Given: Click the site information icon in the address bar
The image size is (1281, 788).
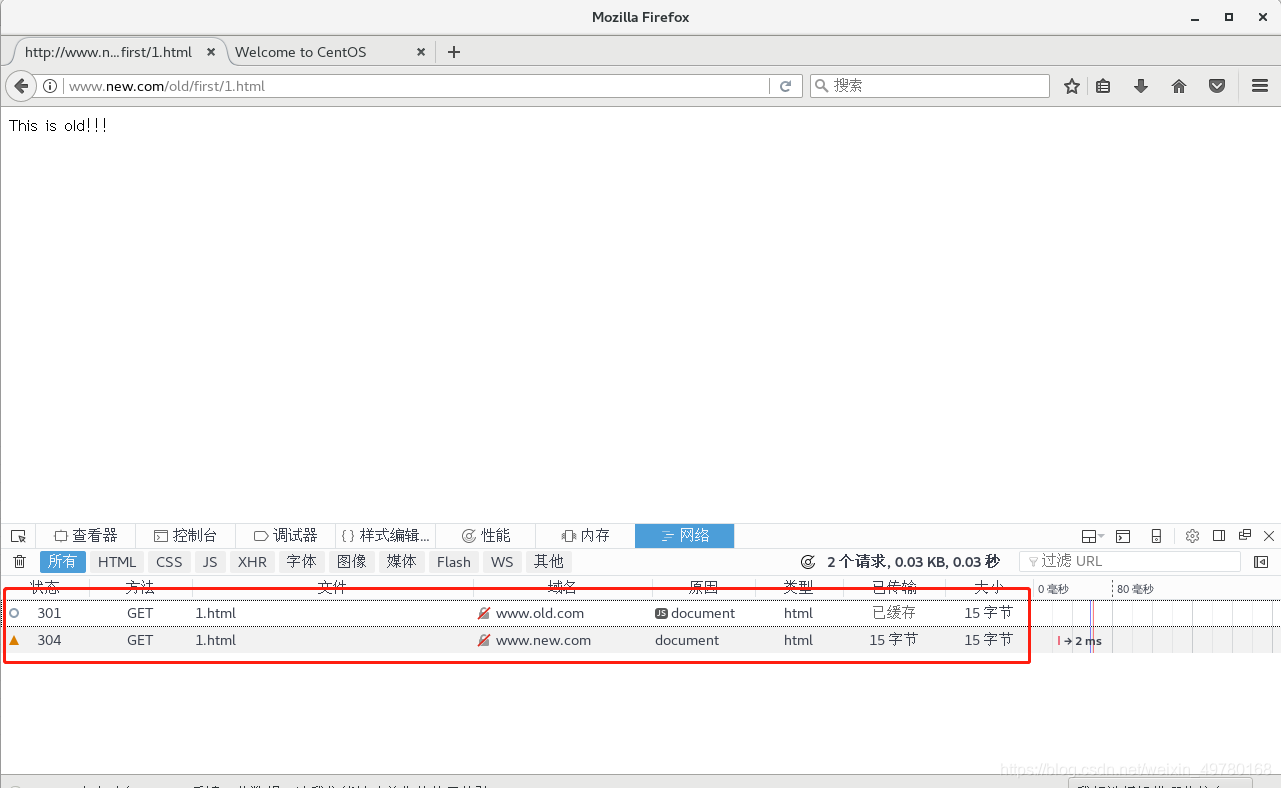Looking at the screenshot, I should [50, 86].
